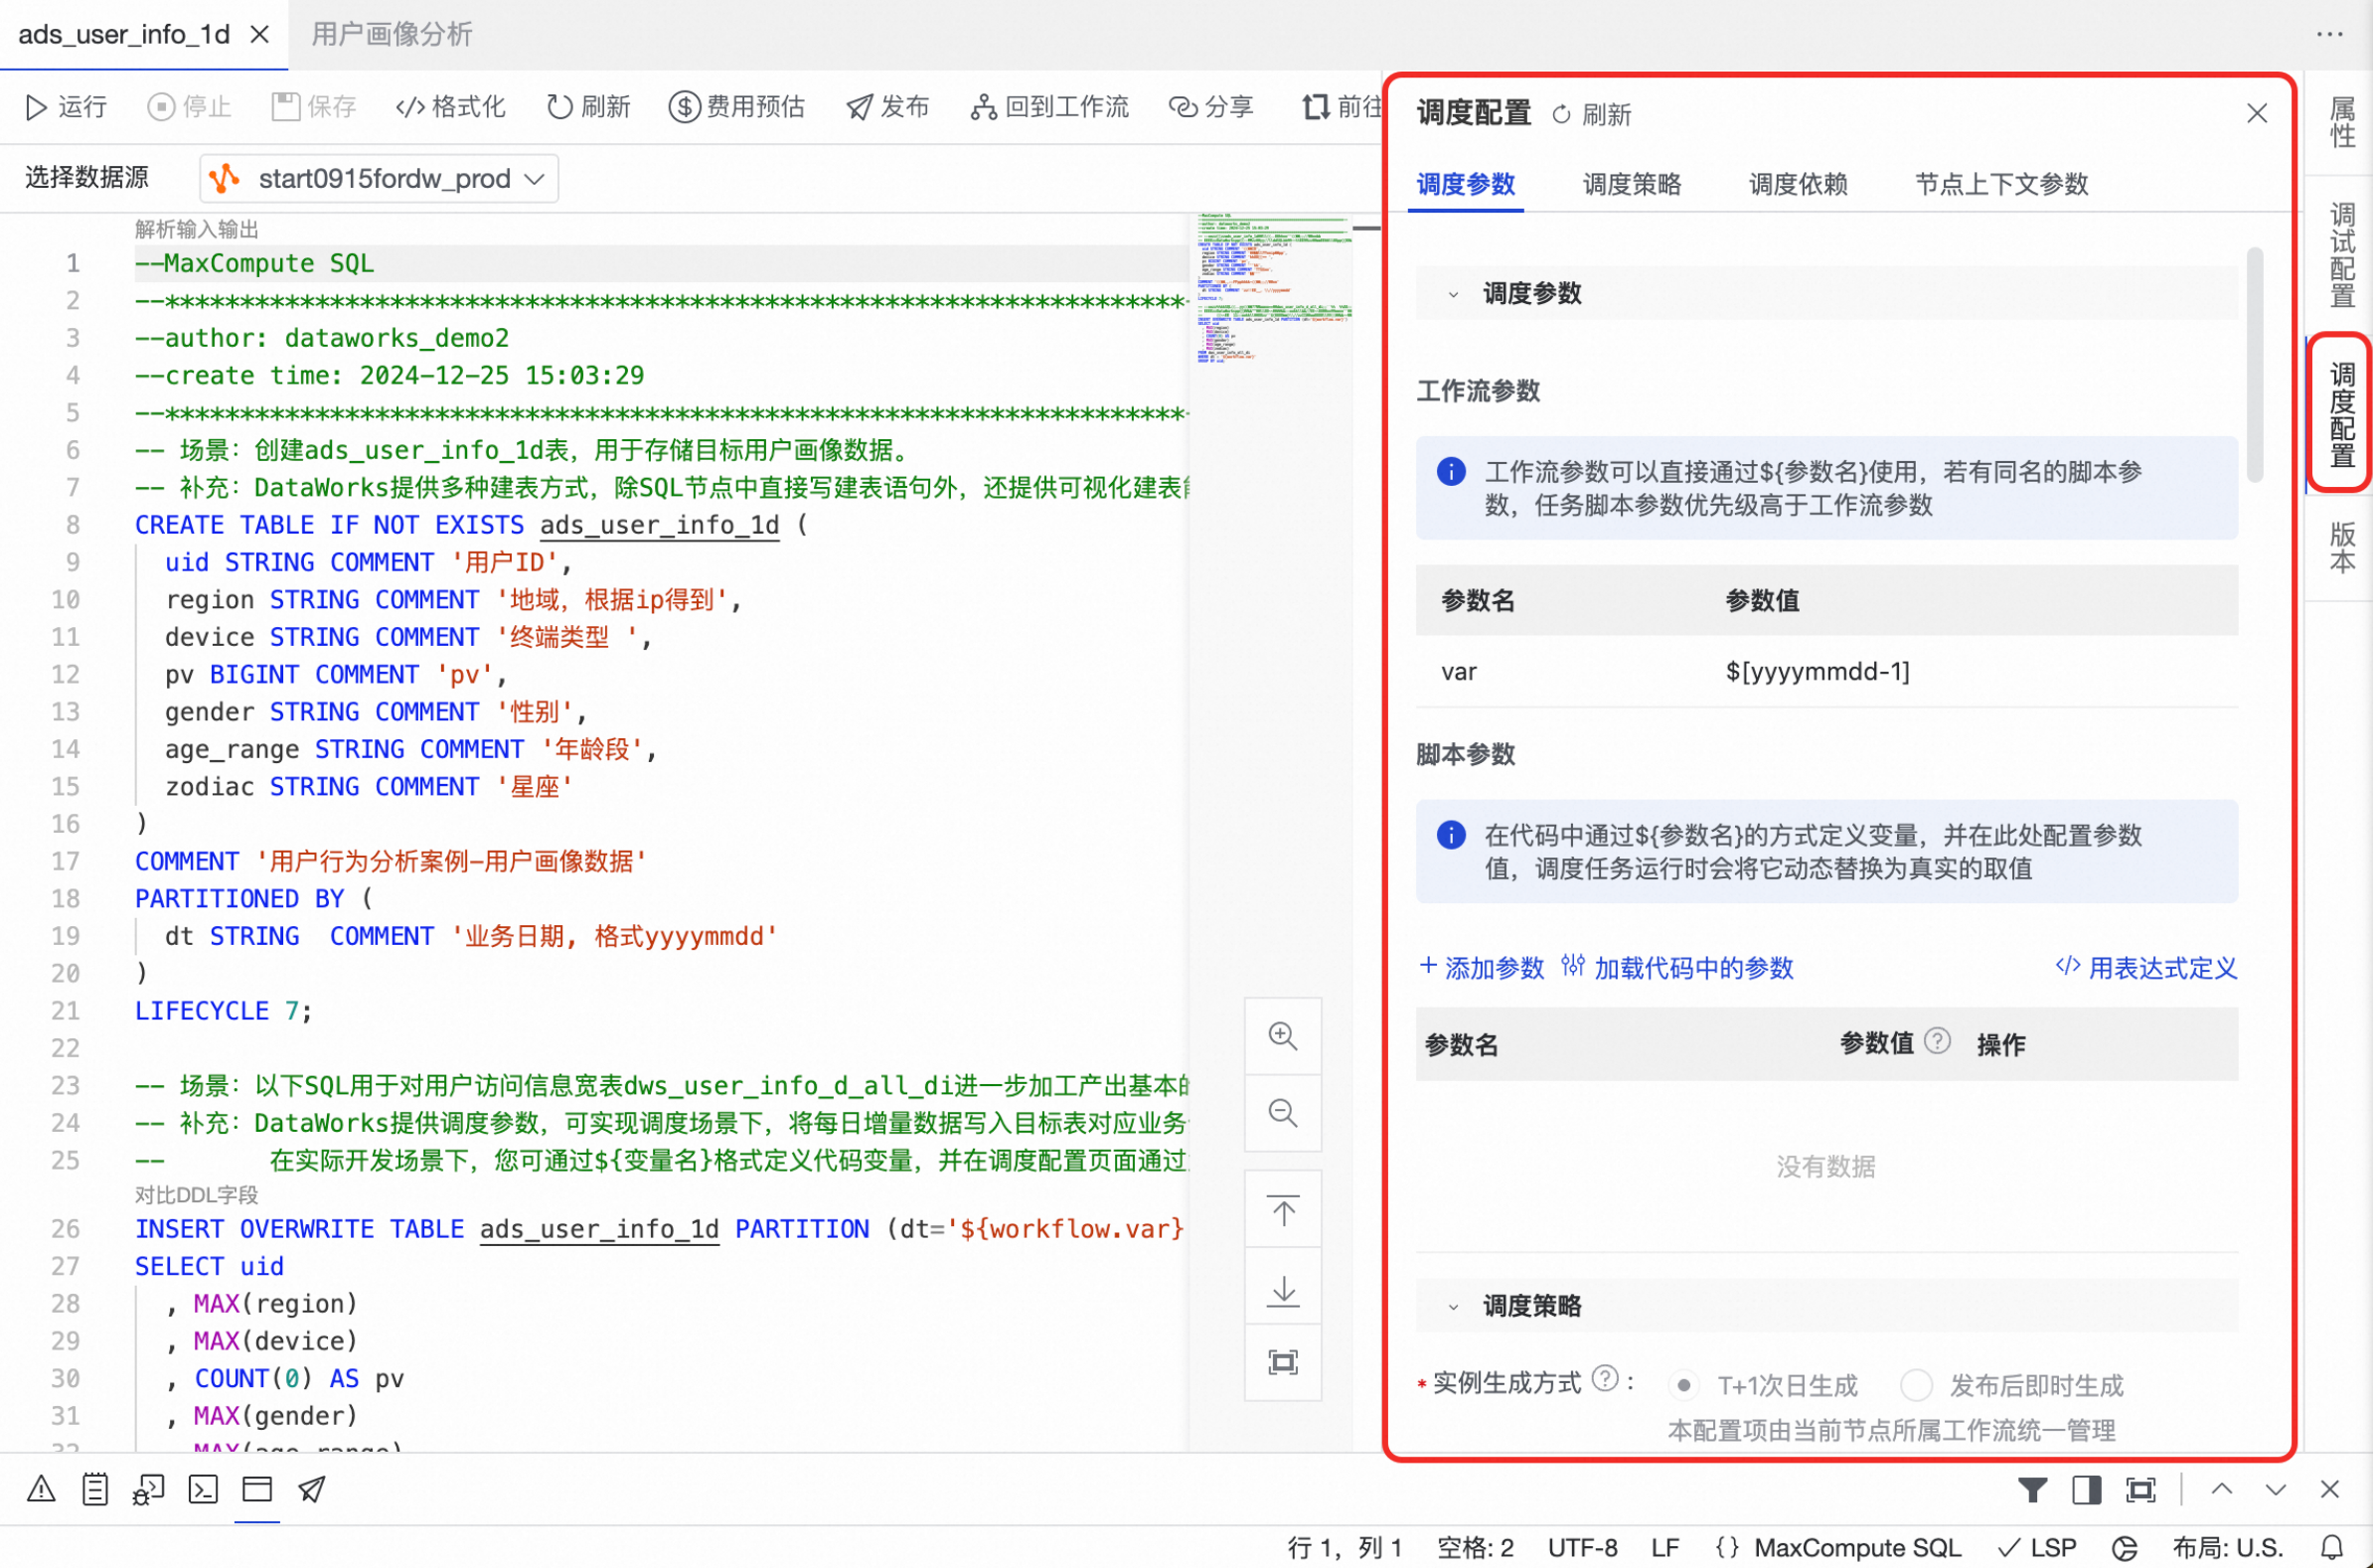Open the terminal icon in bottom panel
Screen dimensions: 2373x1568
point(203,1490)
